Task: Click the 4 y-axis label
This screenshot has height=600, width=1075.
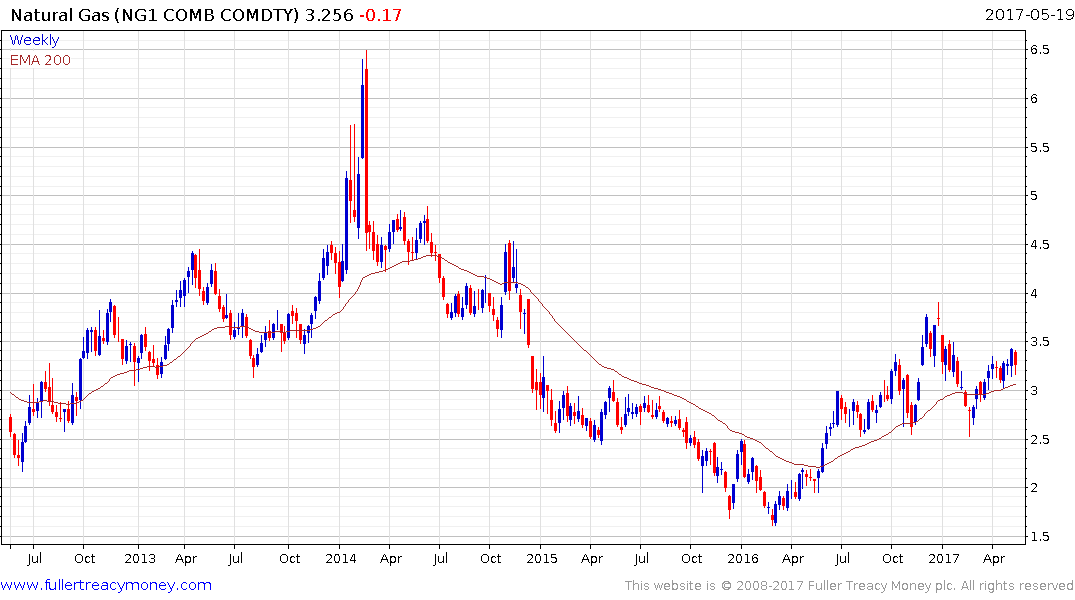Action: (x=1034, y=293)
